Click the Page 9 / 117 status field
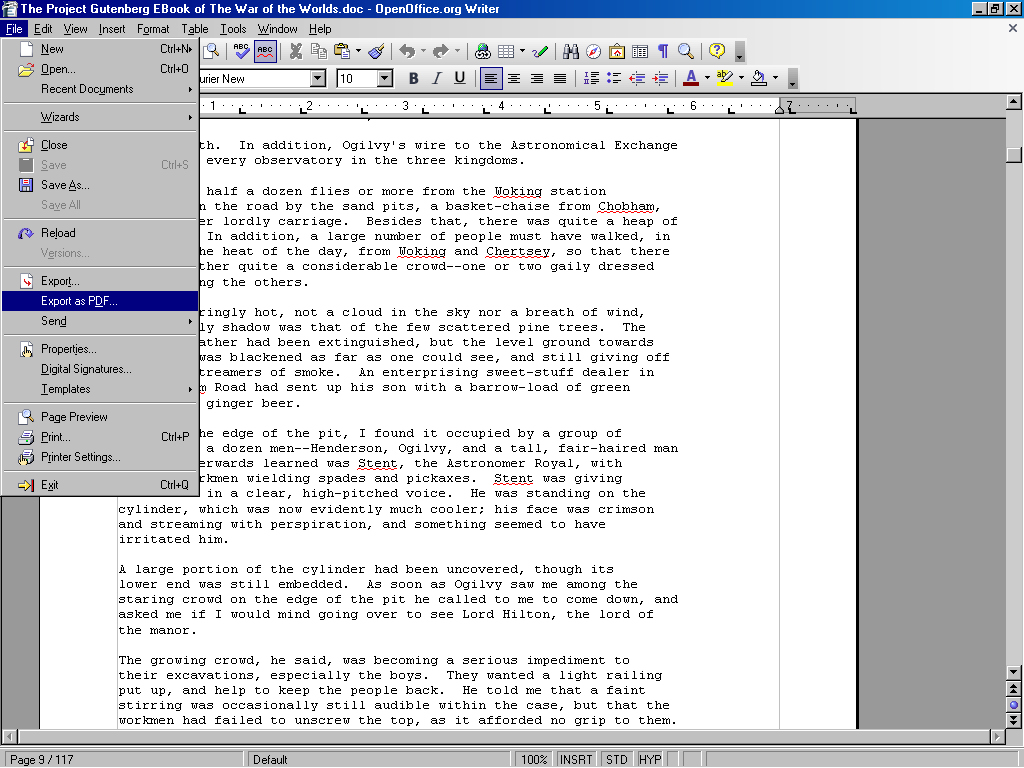The width and height of the screenshot is (1024, 768). [x=42, y=759]
